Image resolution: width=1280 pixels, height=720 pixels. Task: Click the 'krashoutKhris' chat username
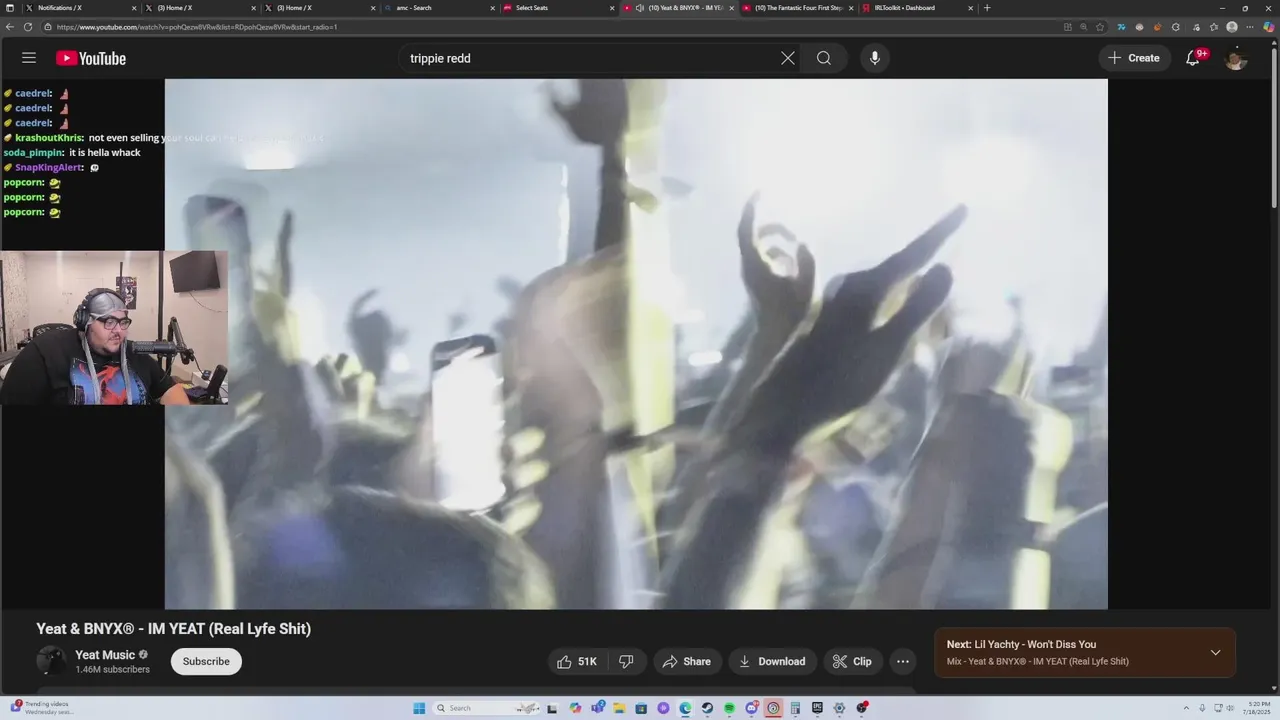[49, 138]
